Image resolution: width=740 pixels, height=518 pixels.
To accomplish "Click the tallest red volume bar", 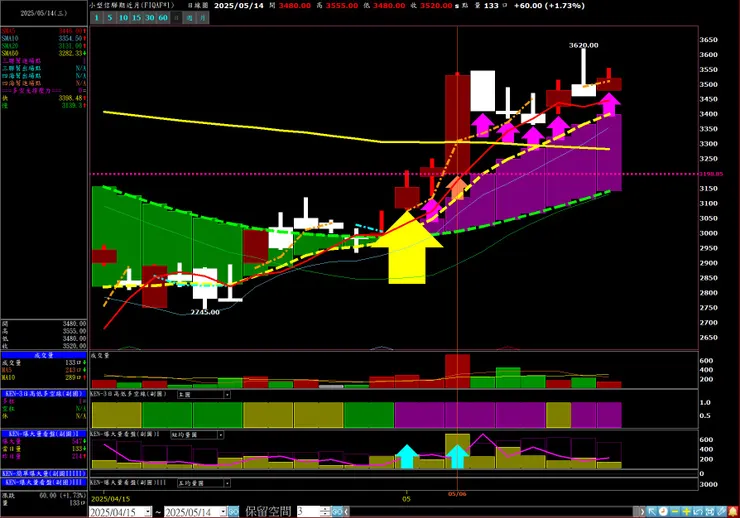I will [x=457, y=371].
